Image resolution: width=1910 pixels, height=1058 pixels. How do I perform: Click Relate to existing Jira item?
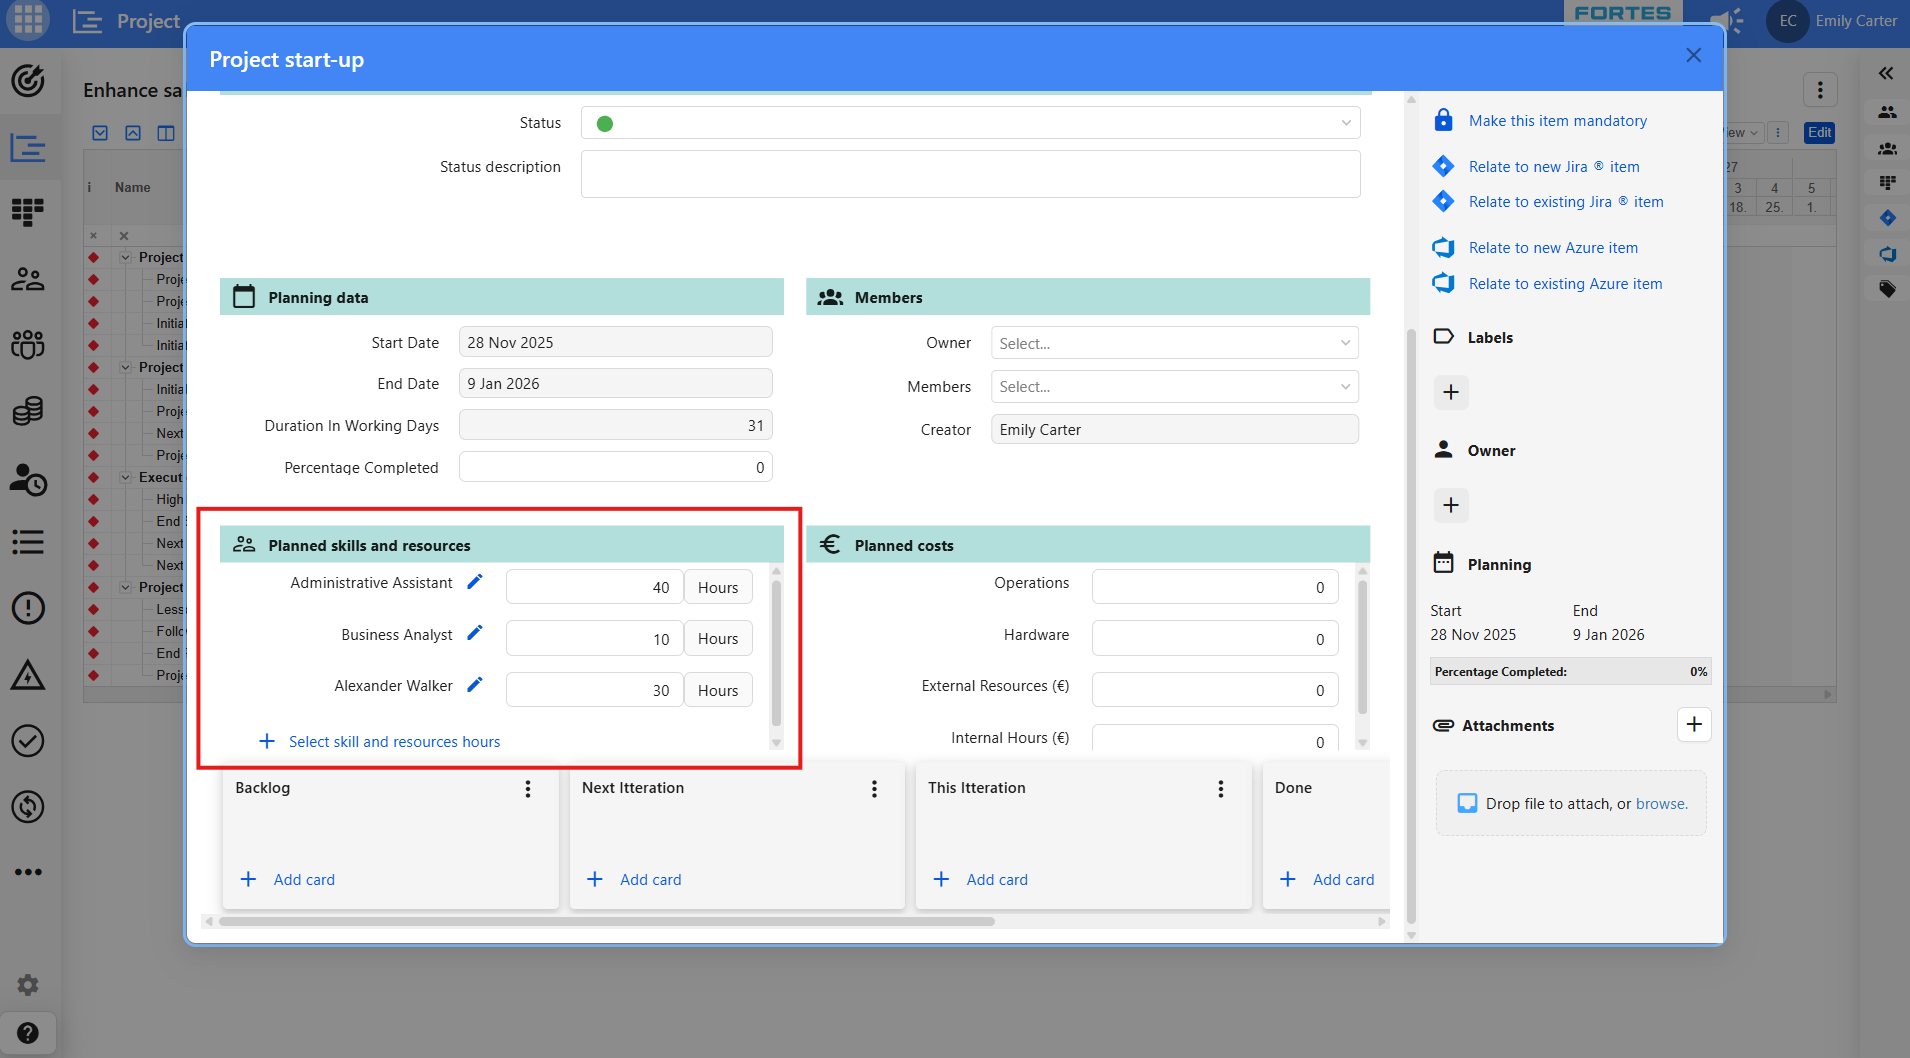click(x=1565, y=201)
